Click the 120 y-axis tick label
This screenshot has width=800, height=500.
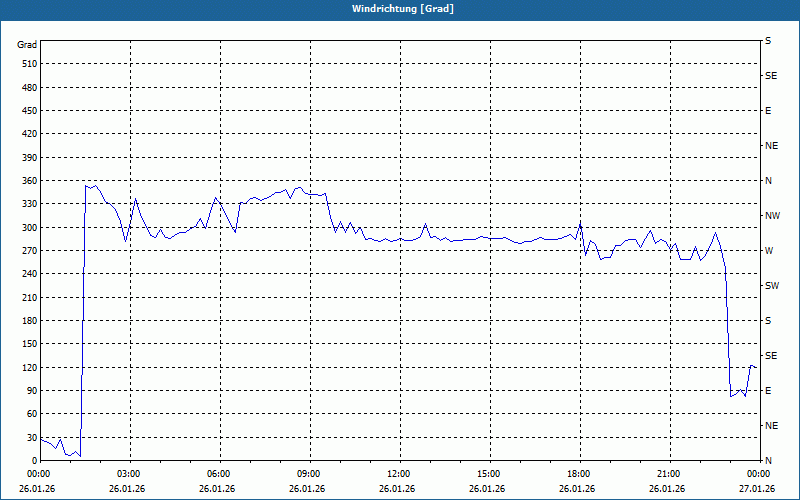[x=30, y=367]
